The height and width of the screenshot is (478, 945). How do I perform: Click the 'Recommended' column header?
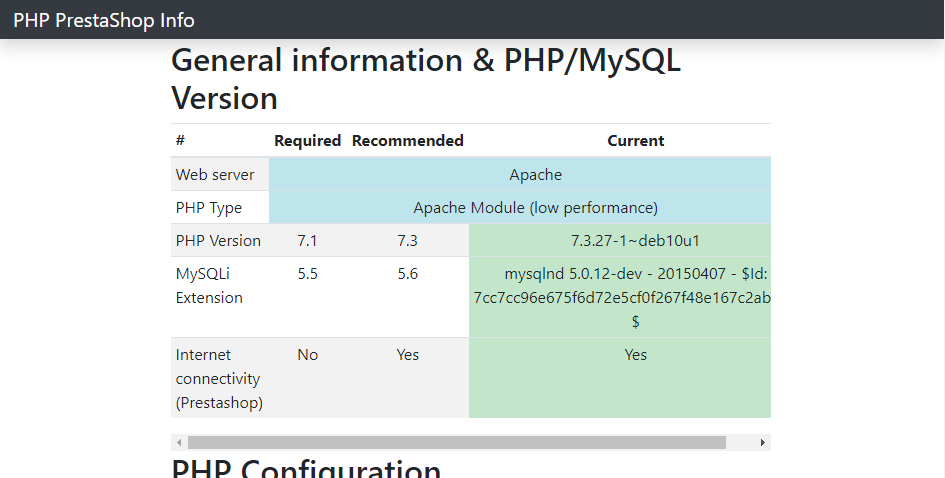[x=407, y=140]
